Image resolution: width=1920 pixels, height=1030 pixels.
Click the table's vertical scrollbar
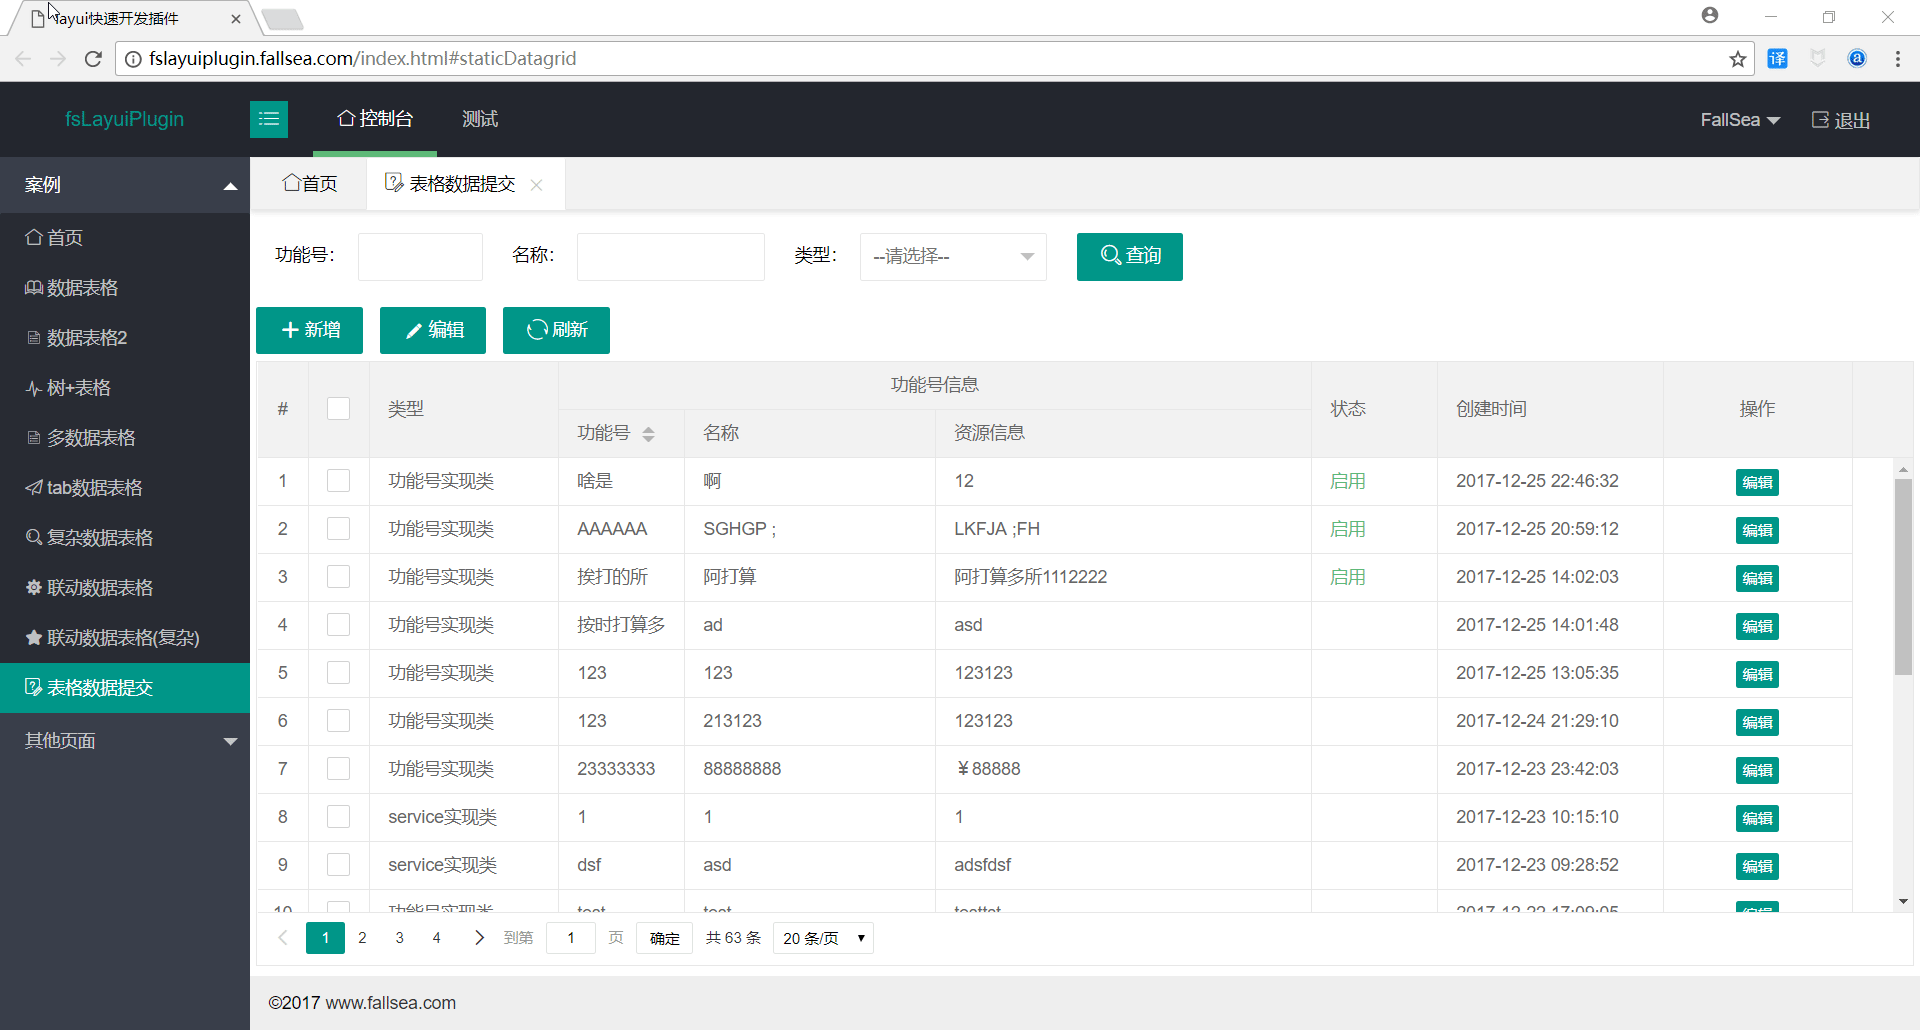(1902, 580)
